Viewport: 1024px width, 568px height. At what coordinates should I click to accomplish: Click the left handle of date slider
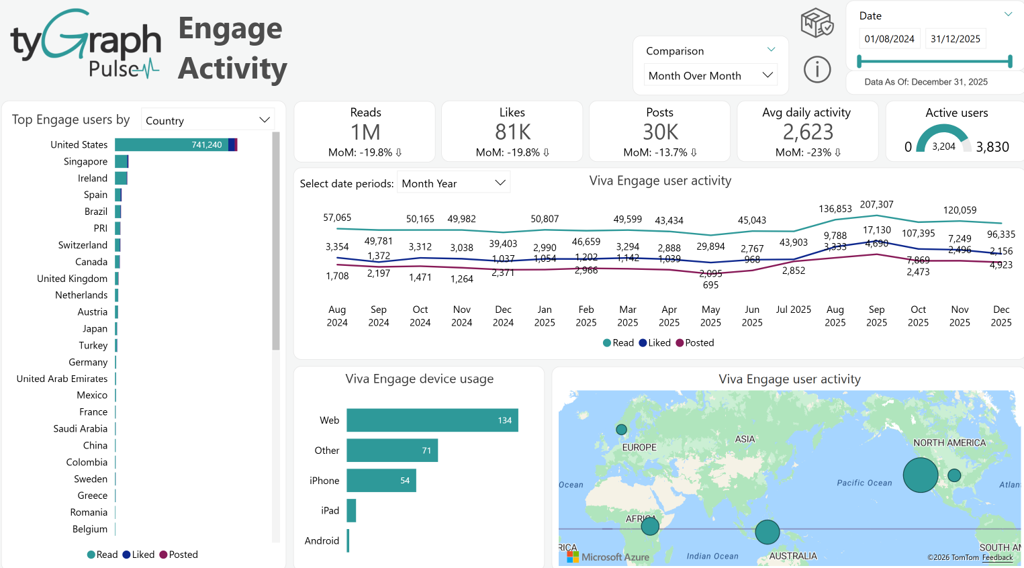859,61
